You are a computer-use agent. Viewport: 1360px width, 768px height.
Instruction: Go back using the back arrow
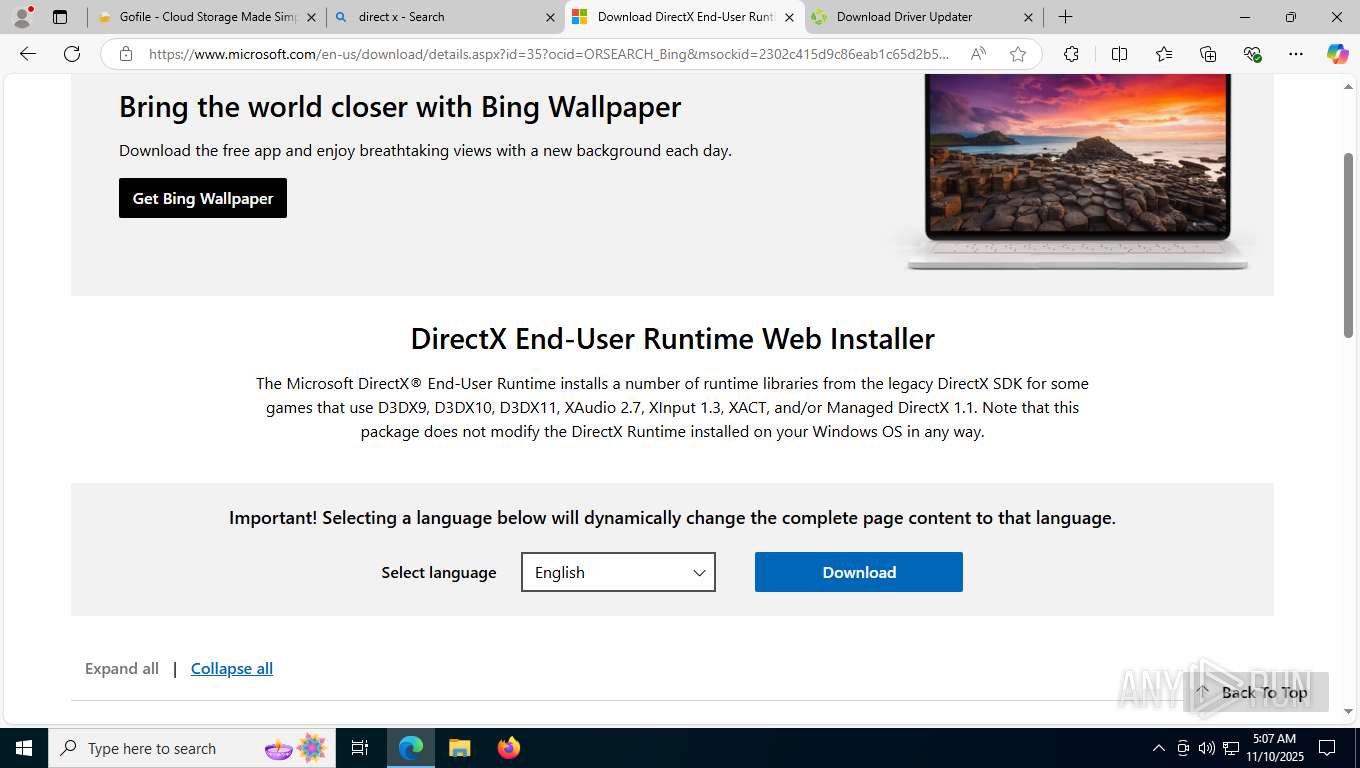[x=28, y=54]
